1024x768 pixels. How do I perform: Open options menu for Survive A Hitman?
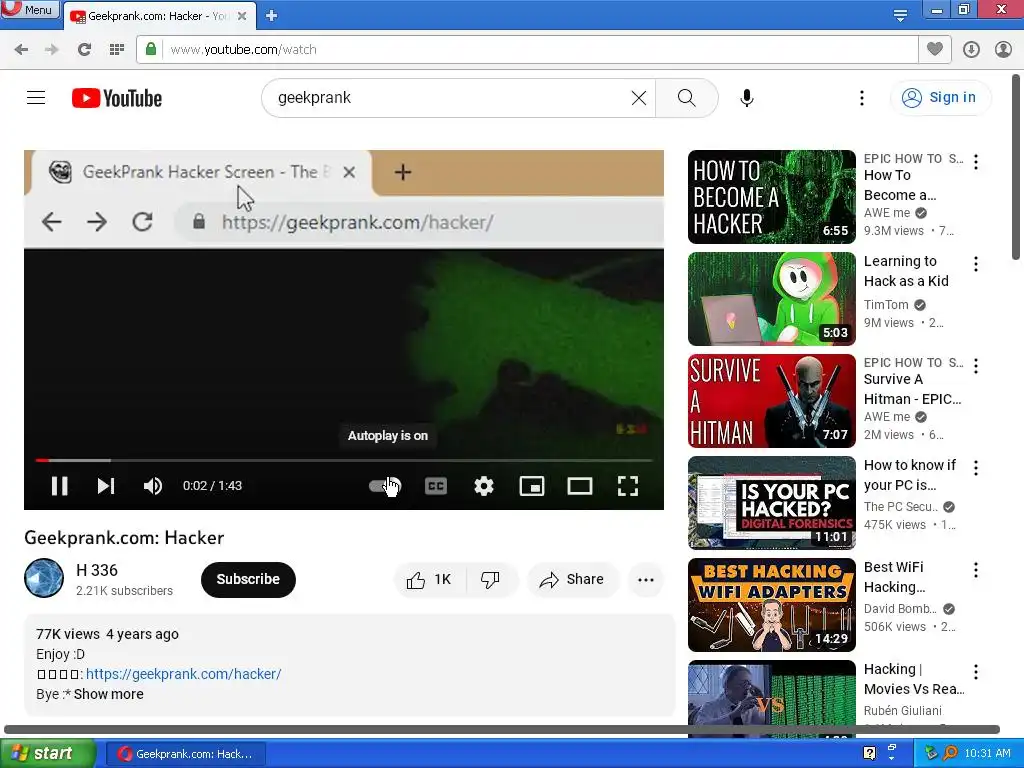tap(976, 366)
